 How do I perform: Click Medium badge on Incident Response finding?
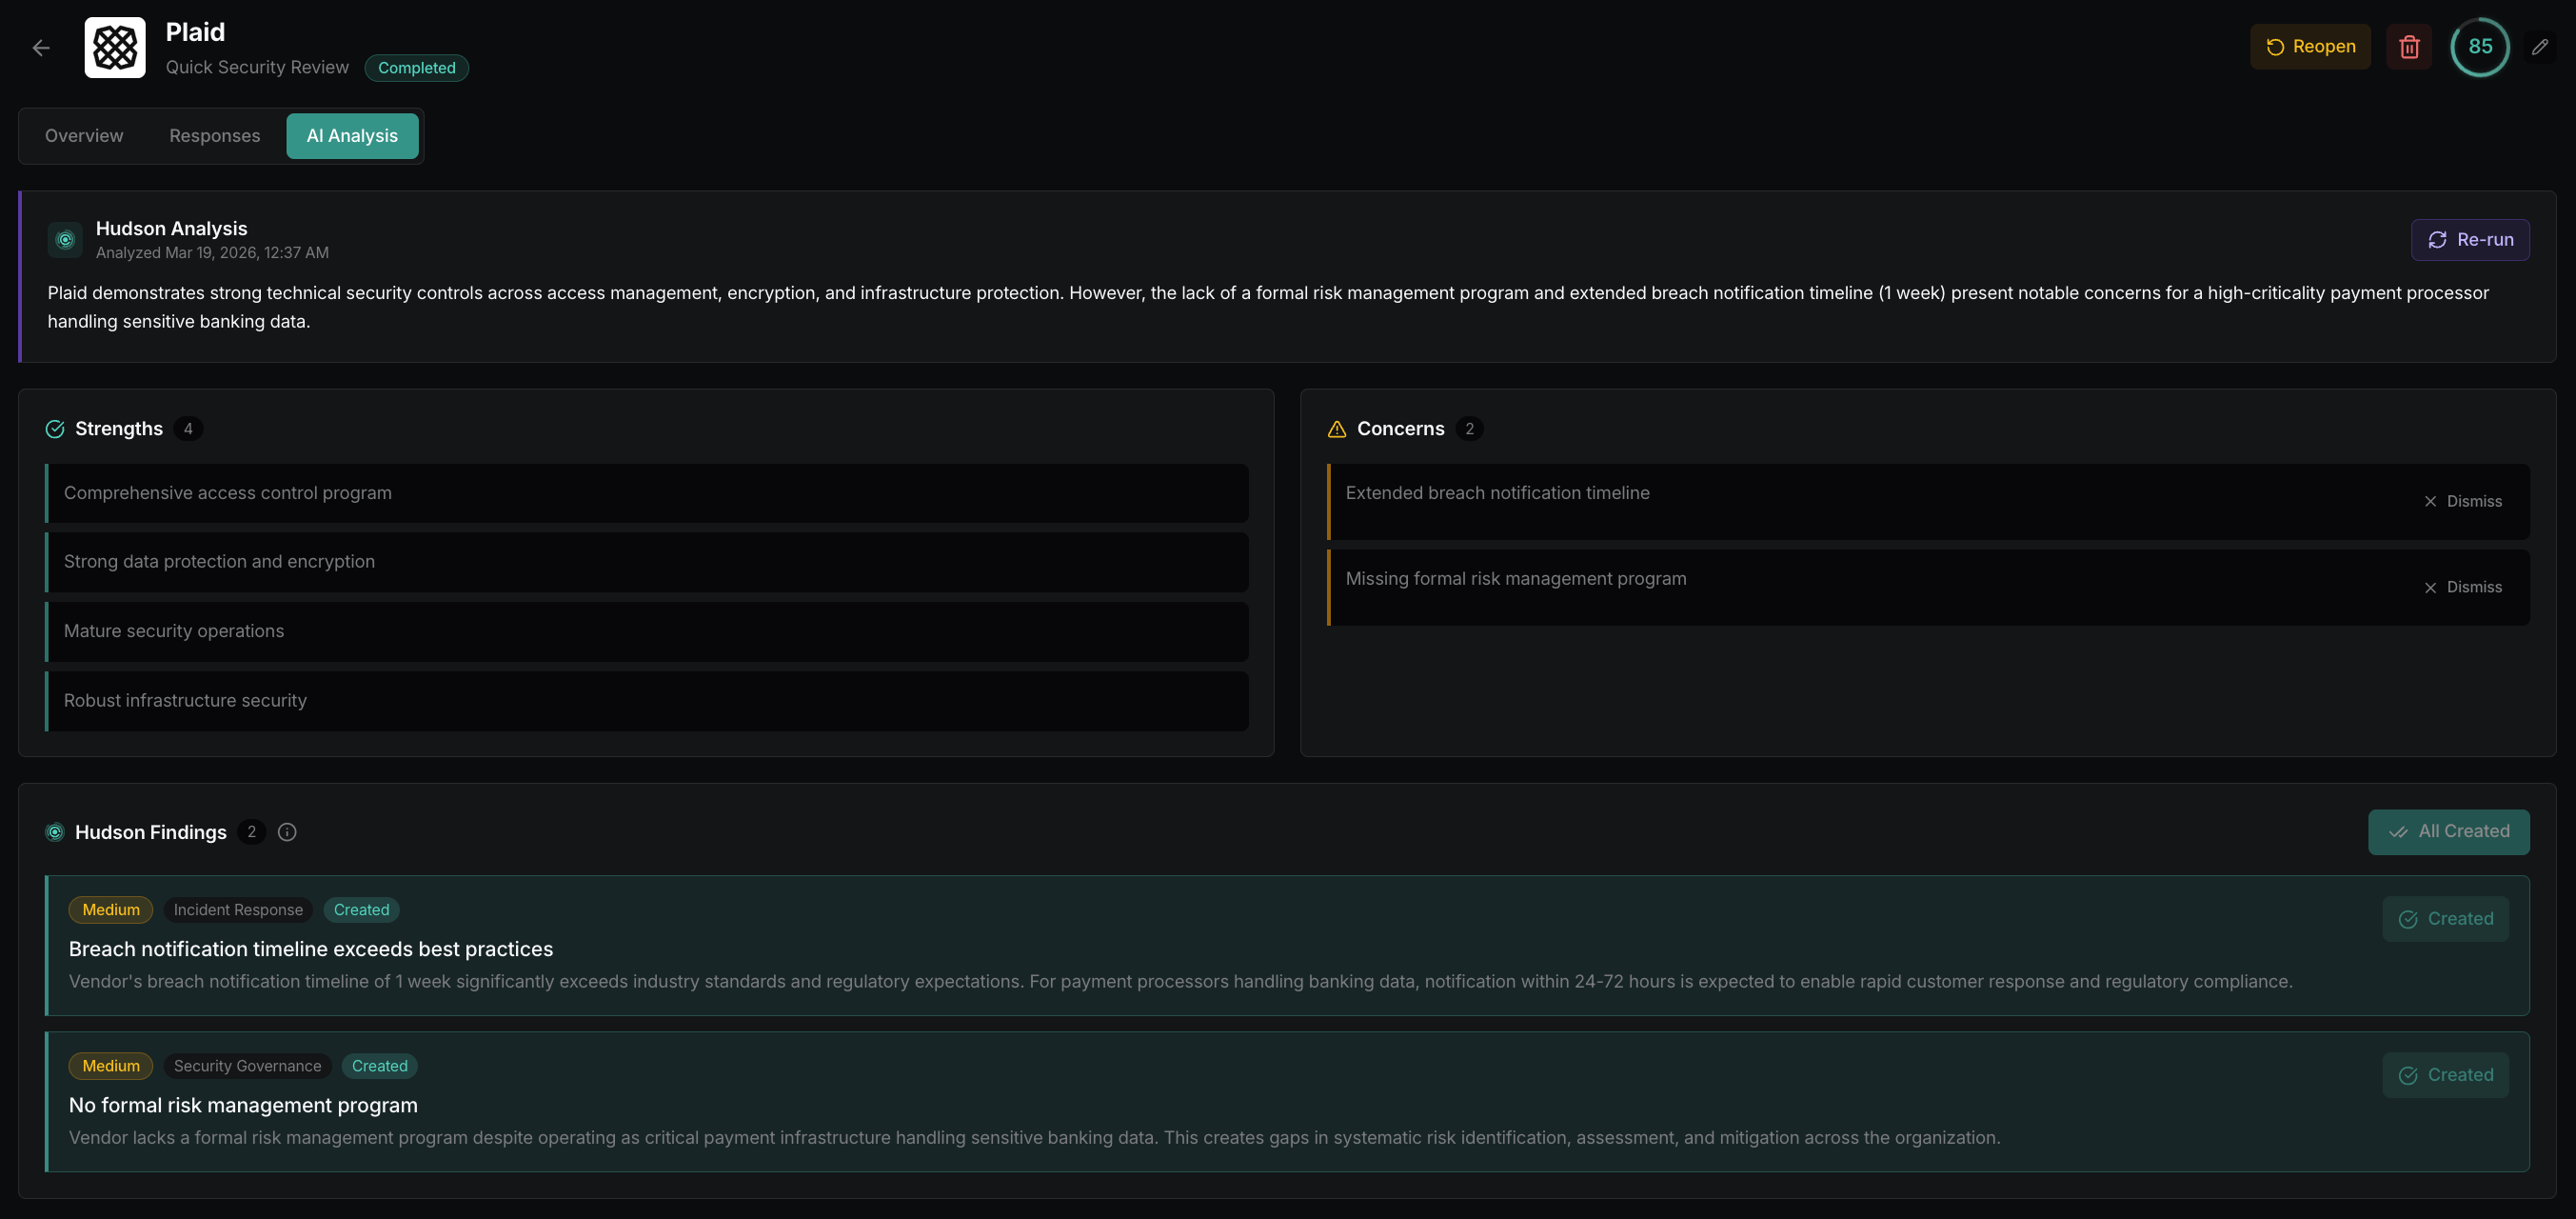[111, 910]
